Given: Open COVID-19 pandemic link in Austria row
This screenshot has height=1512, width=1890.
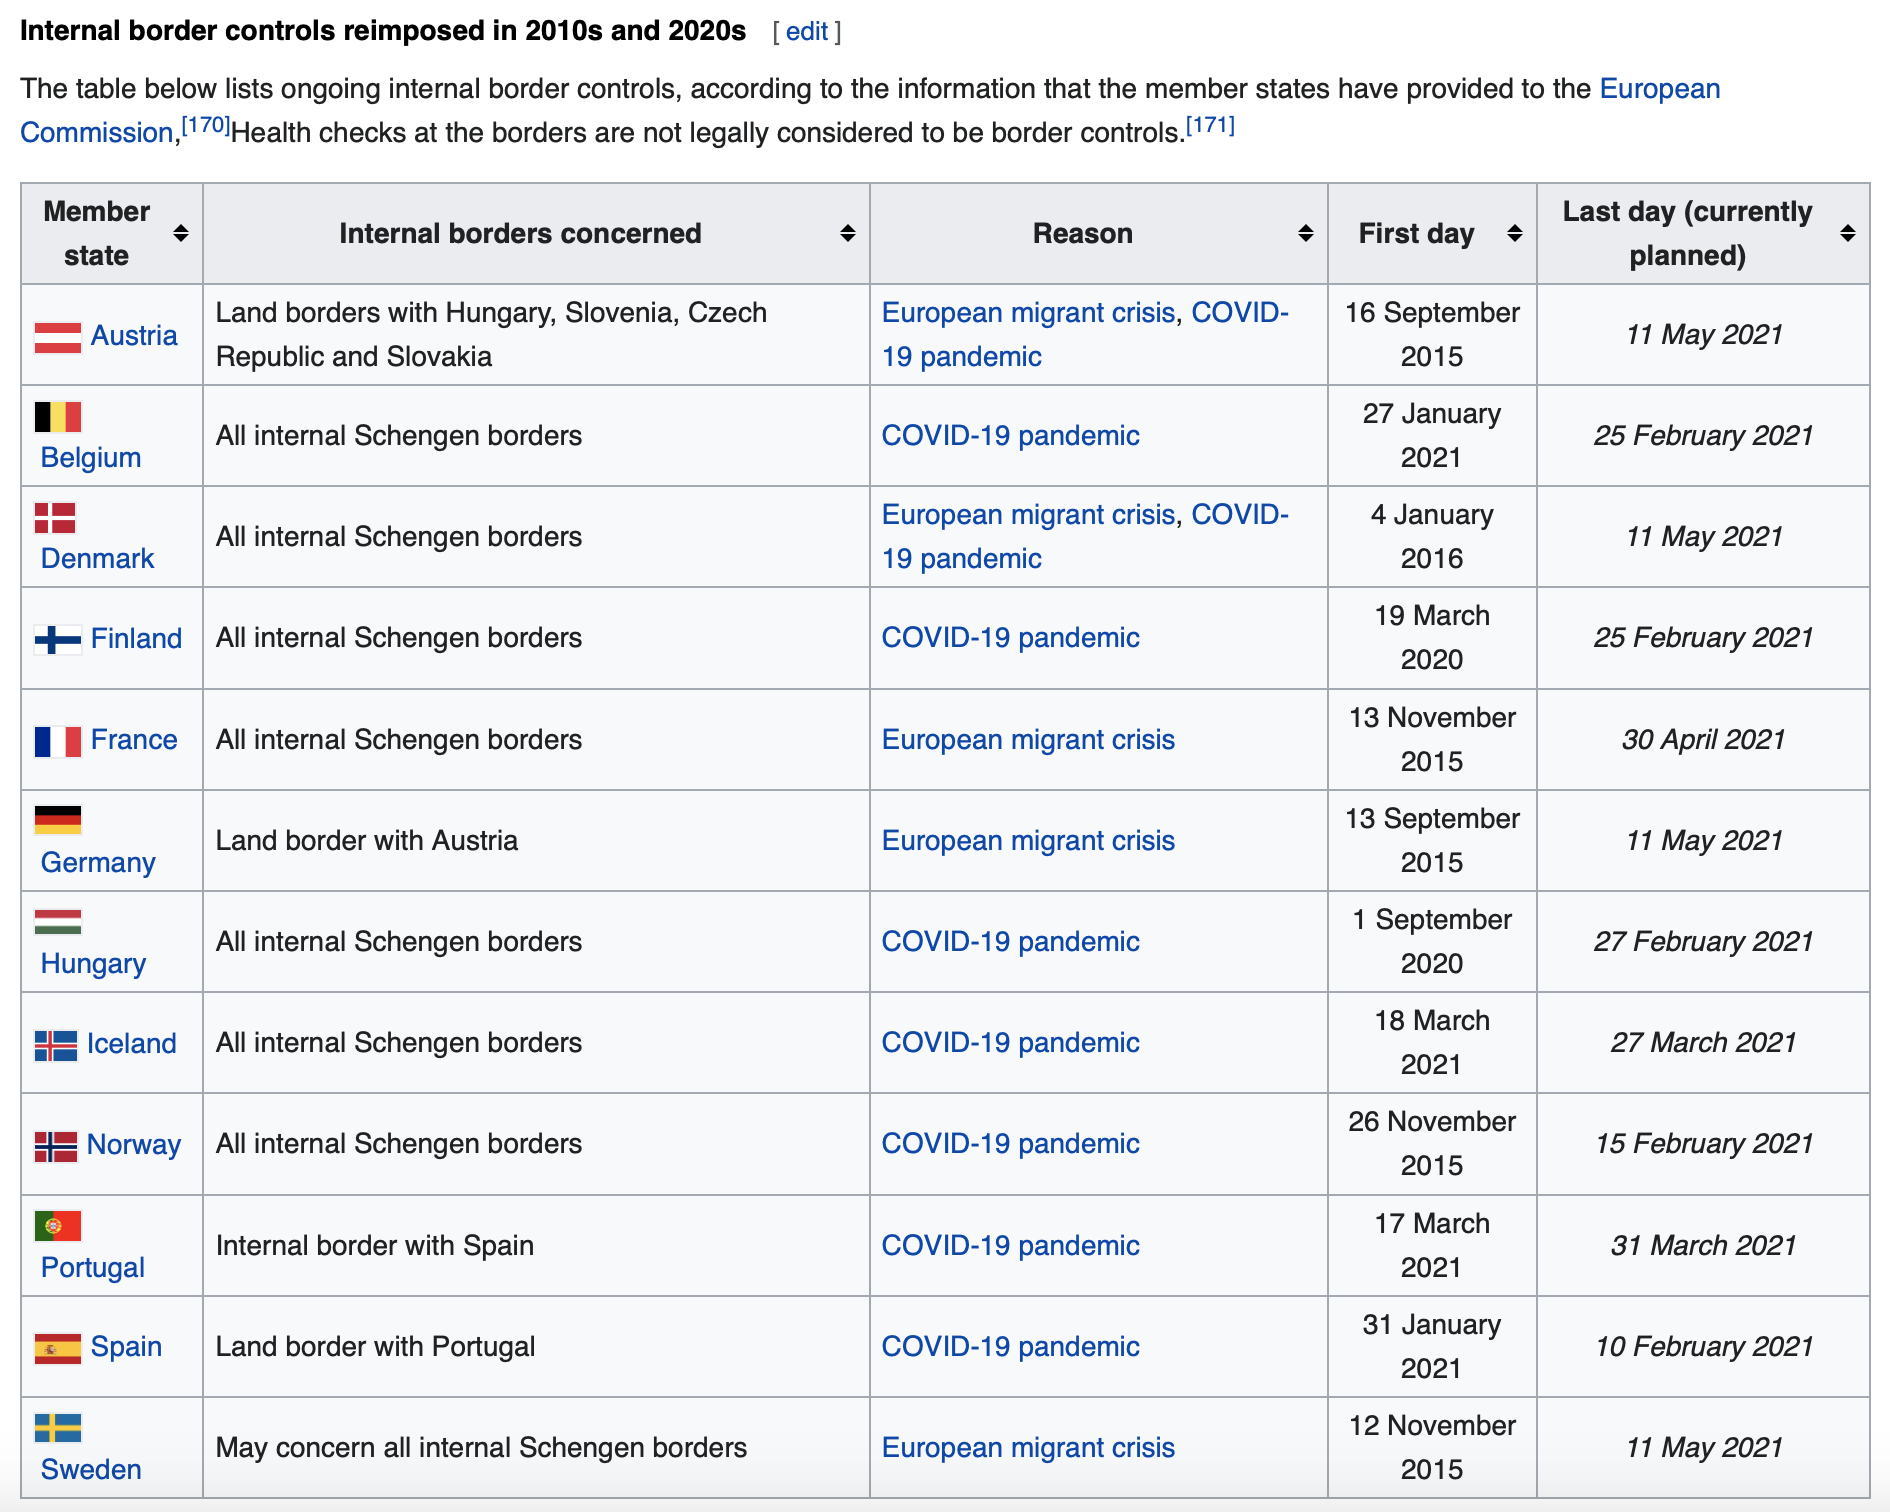Looking at the screenshot, I should pyautogui.click(x=1085, y=335).
